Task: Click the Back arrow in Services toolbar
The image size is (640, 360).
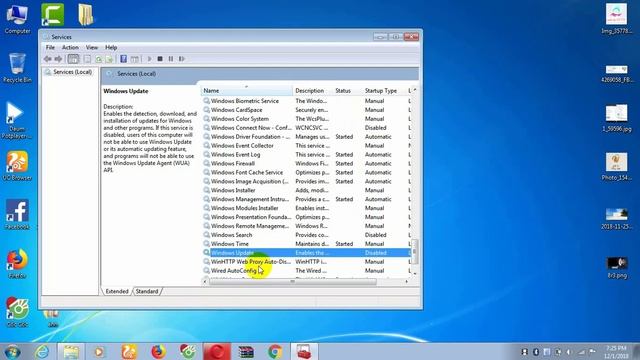Action: (48, 59)
